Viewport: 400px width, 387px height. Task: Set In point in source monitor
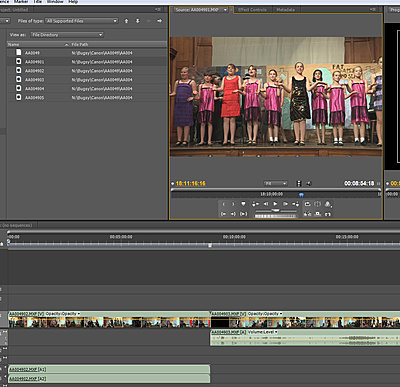pyautogui.click(x=224, y=204)
